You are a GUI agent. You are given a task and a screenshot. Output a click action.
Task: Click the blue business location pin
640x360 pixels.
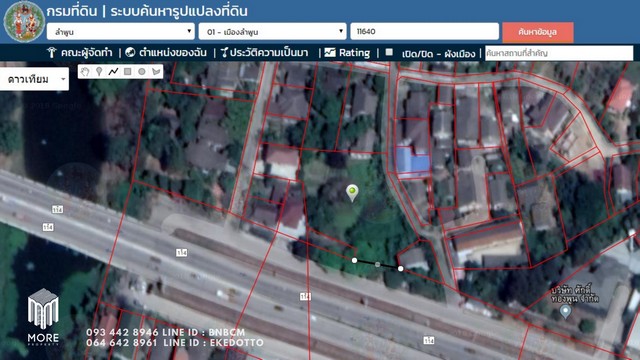click(x=565, y=312)
